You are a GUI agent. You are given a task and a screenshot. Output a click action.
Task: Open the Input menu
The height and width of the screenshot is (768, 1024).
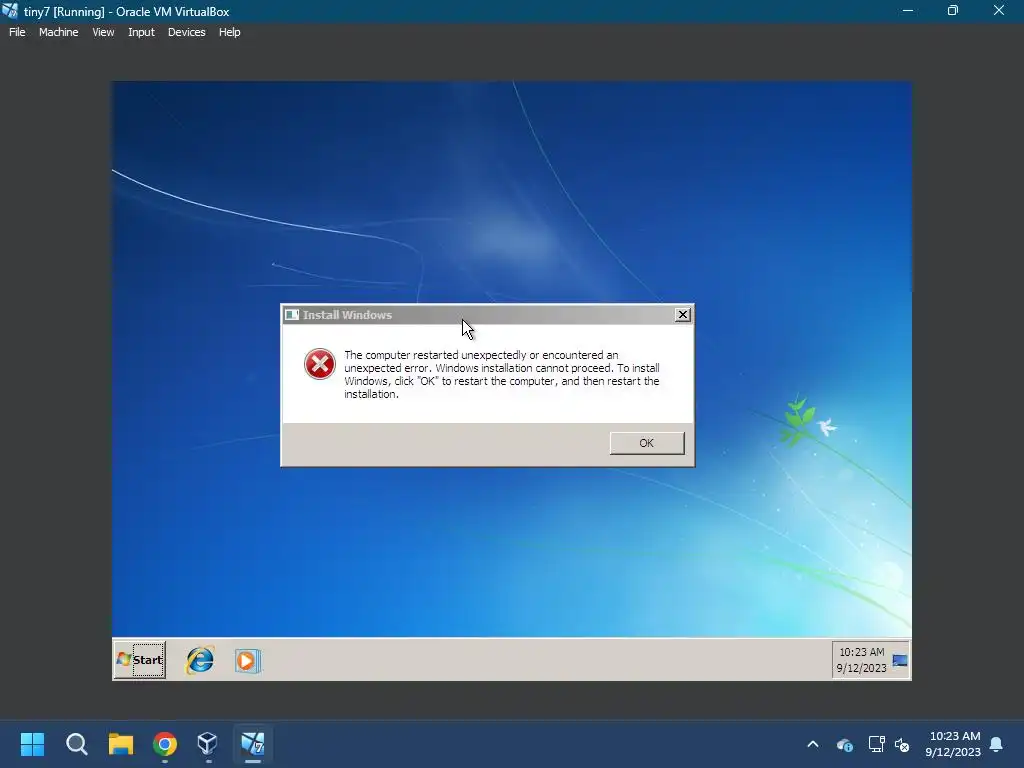[x=141, y=32]
